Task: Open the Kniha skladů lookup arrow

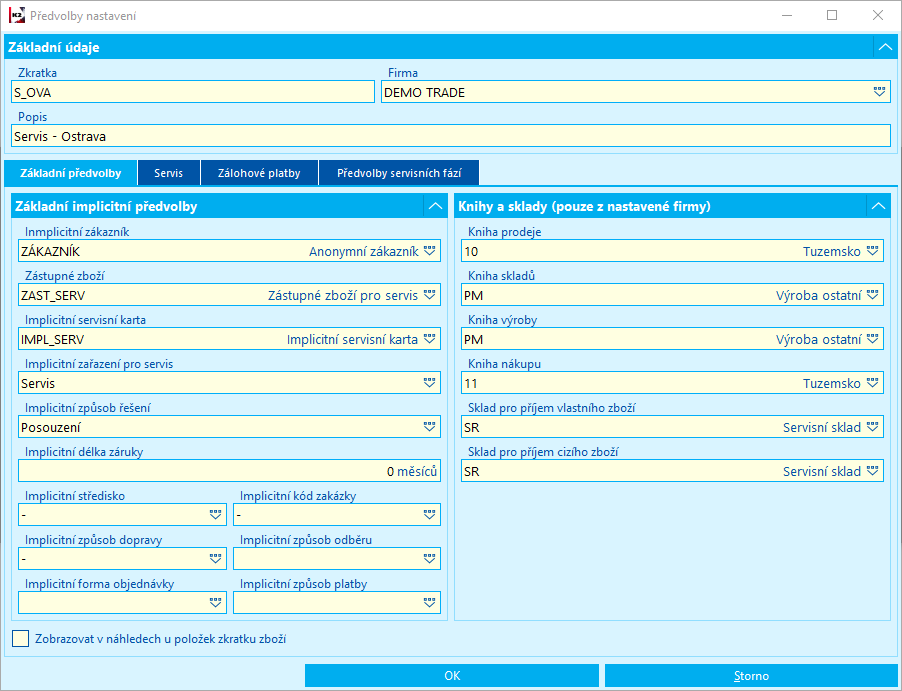Action: click(x=872, y=295)
